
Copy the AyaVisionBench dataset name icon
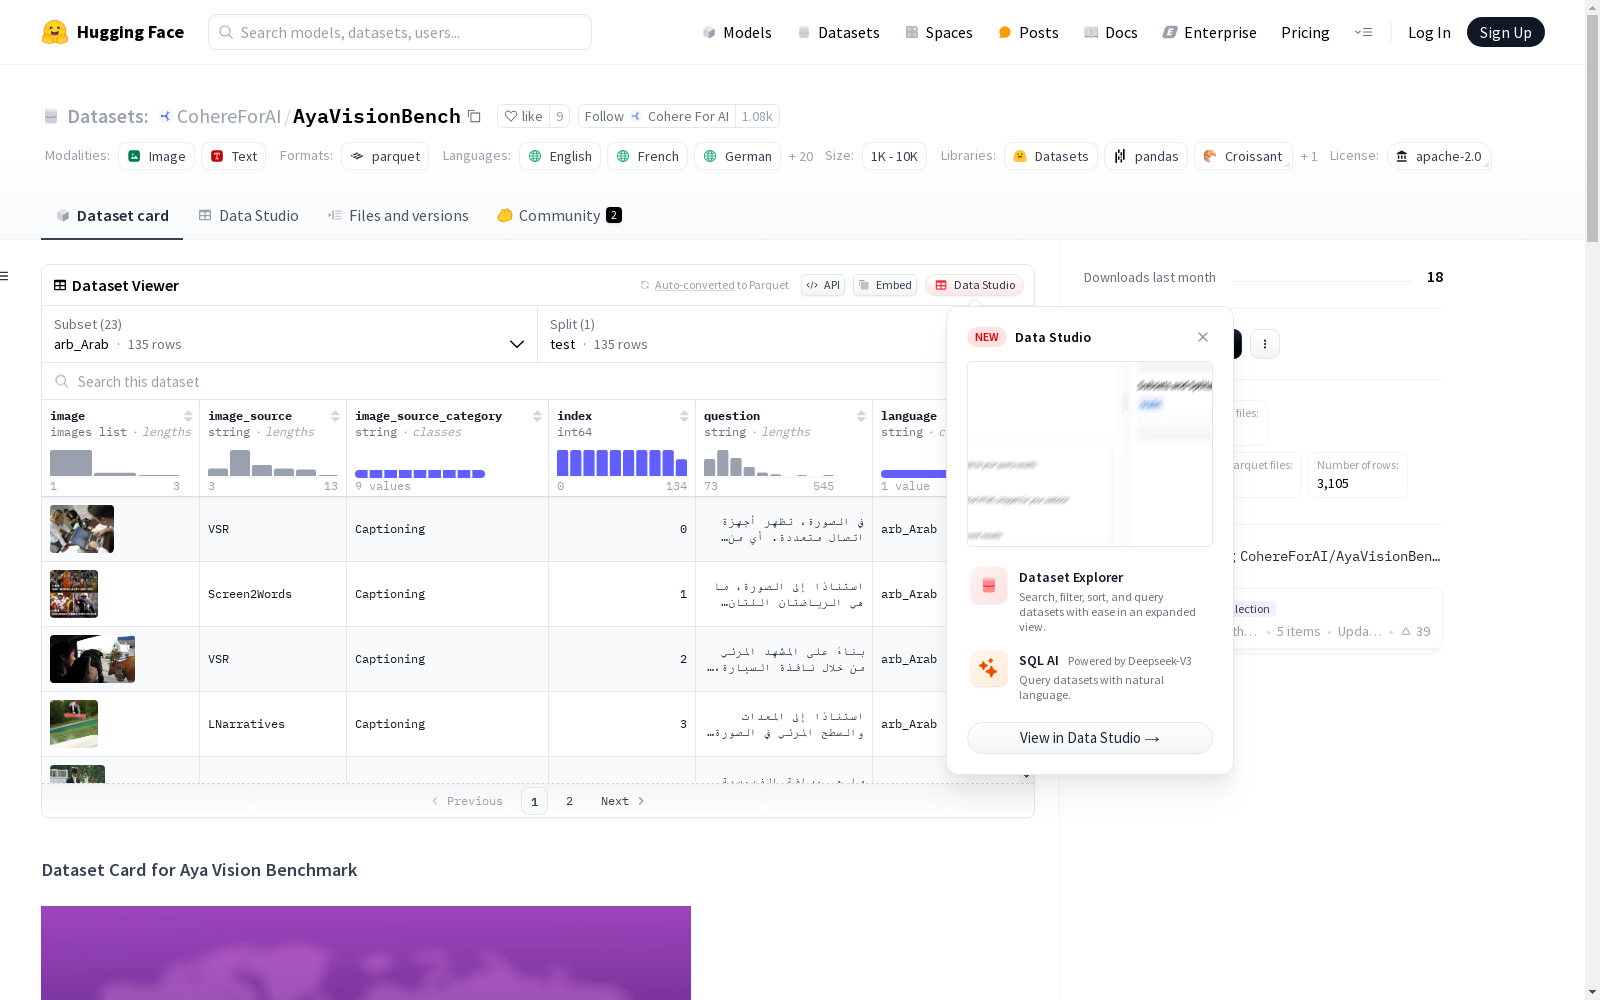click(x=475, y=117)
